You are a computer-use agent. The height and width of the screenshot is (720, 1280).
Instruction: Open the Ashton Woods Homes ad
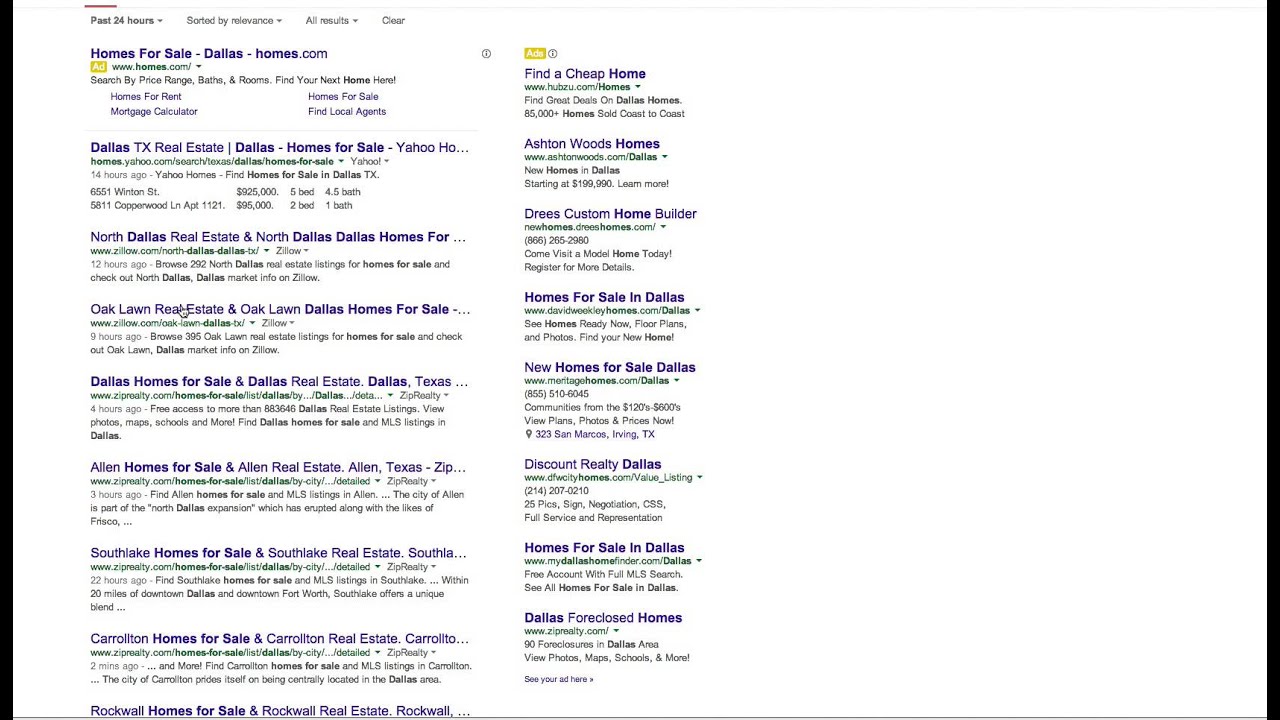point(592,143)
